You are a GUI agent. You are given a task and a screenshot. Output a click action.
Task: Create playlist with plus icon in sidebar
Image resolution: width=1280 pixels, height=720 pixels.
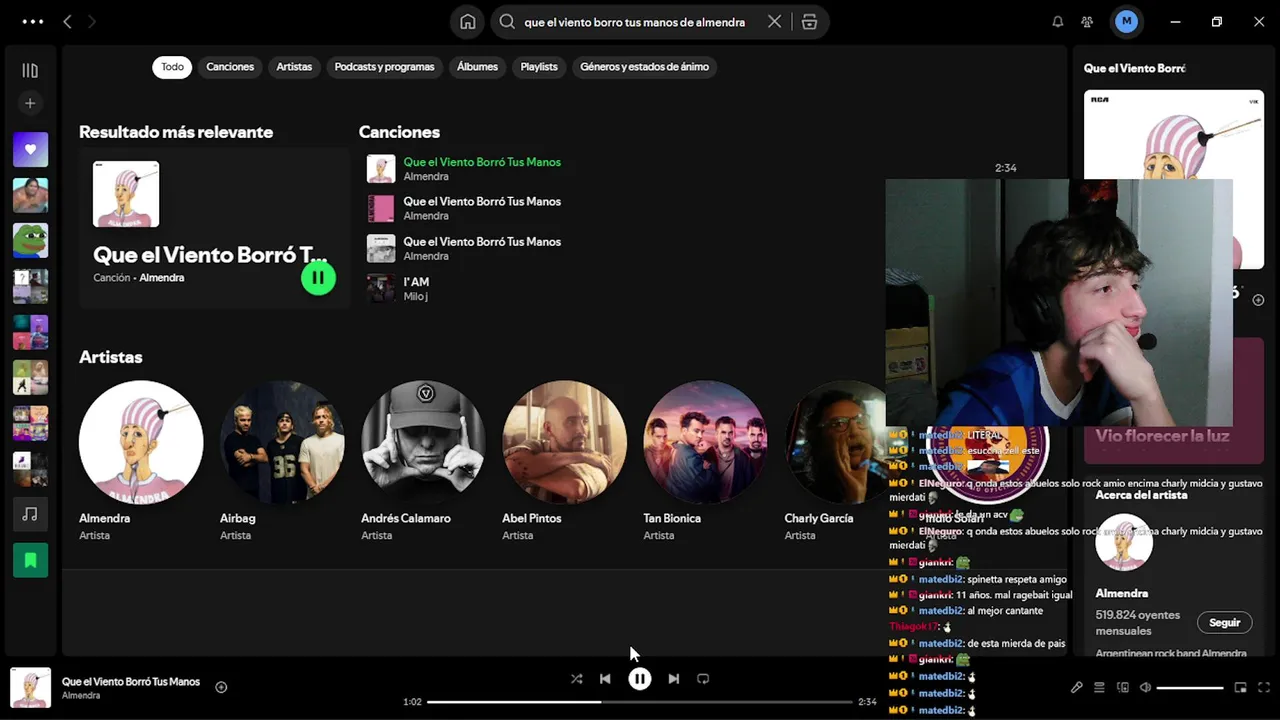pyautogui.click(x=30, y=103)
